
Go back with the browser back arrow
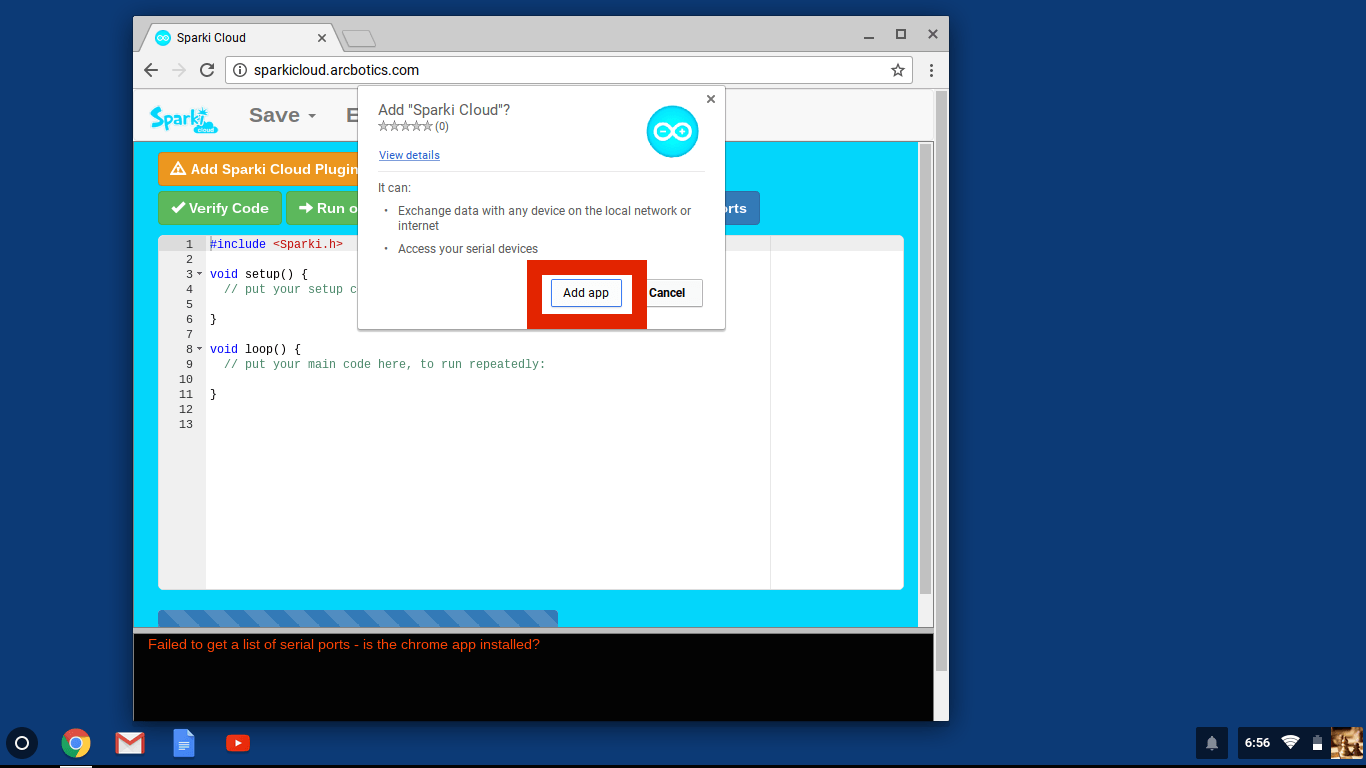(x=151, y=70)
